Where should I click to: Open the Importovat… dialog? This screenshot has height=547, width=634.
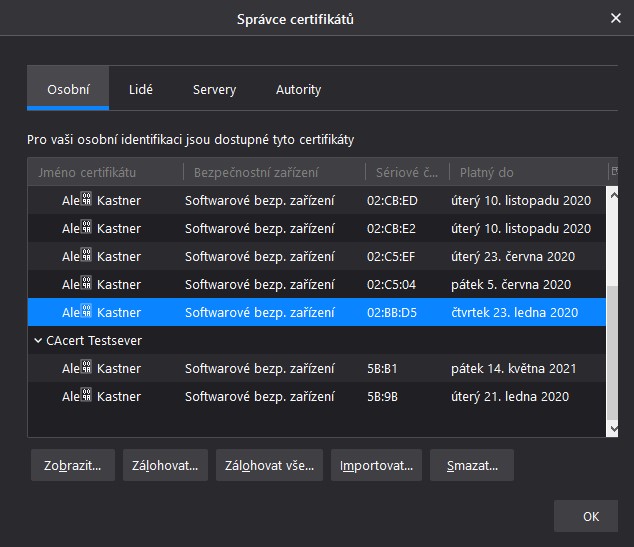tap(376, 465)
